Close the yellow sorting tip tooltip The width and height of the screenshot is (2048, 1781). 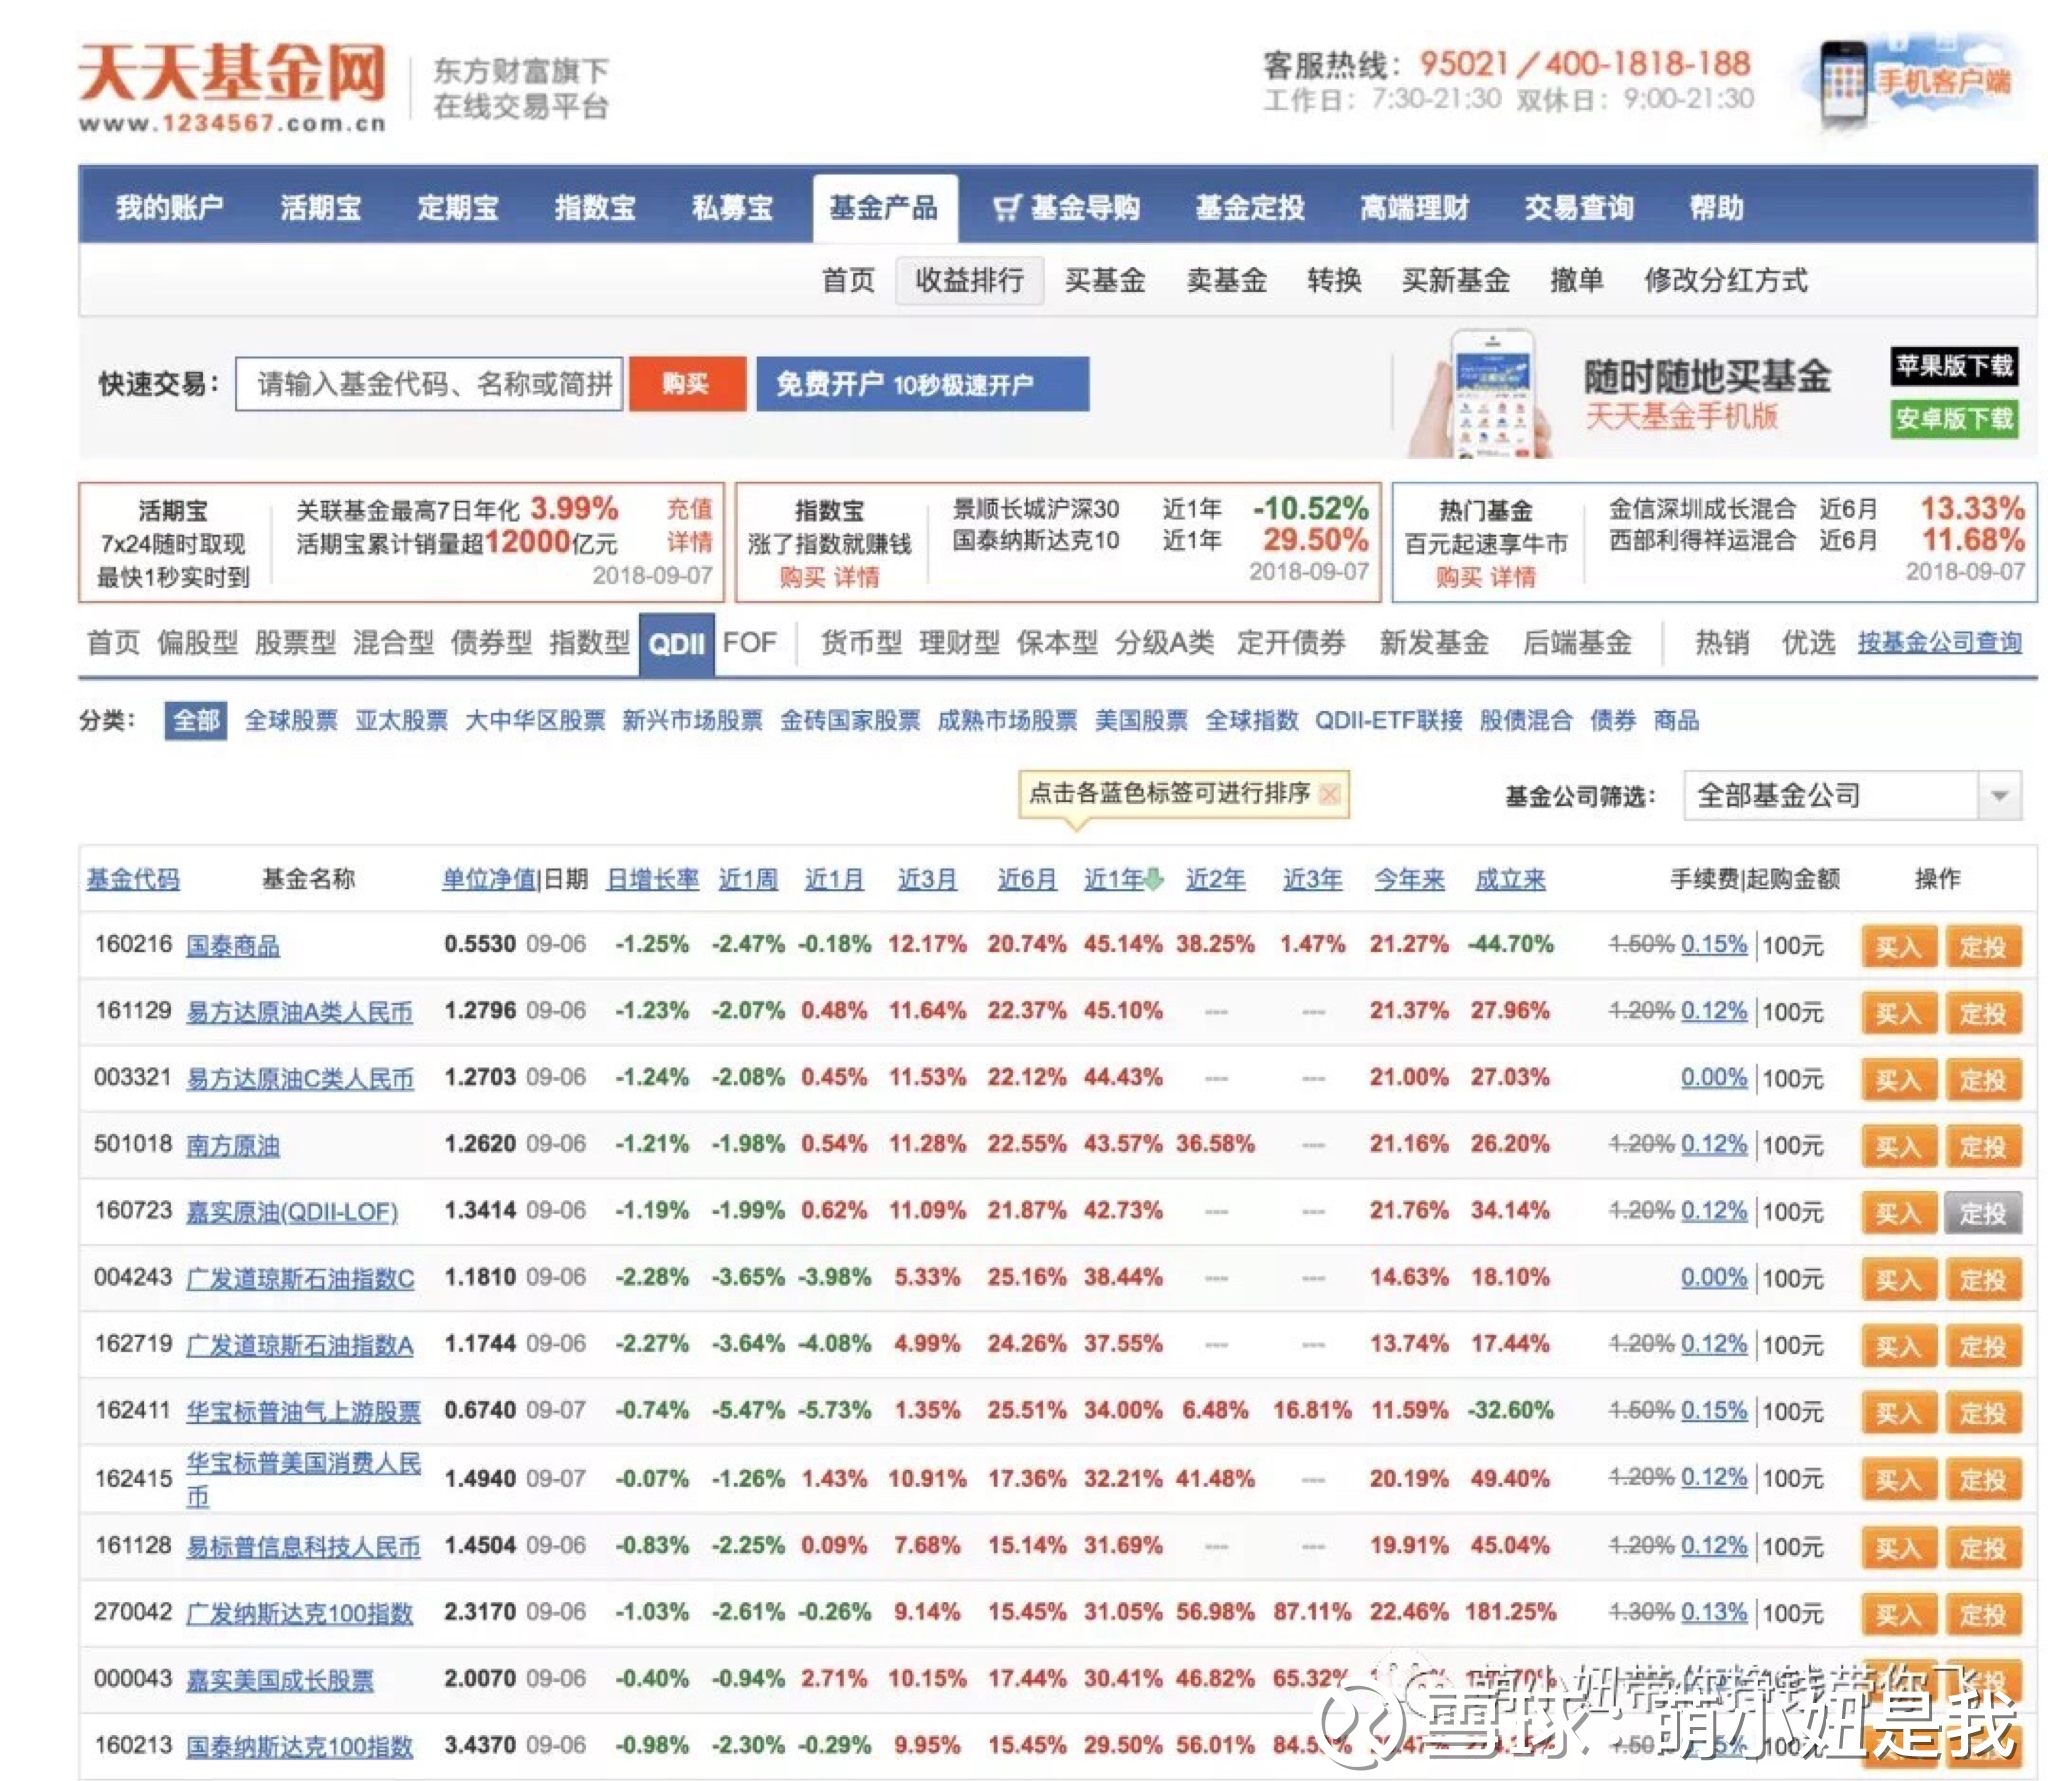point(1330,794)
